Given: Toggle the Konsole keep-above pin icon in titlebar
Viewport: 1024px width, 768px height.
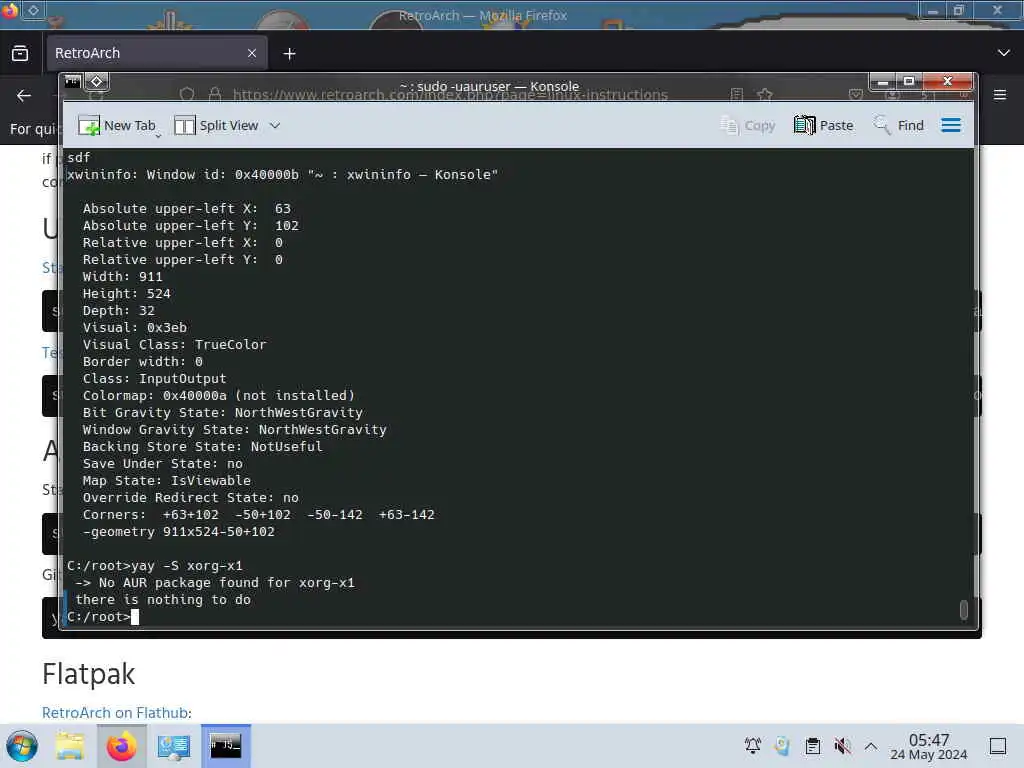Looking at the screenshot, I should [x=97, y=82].
